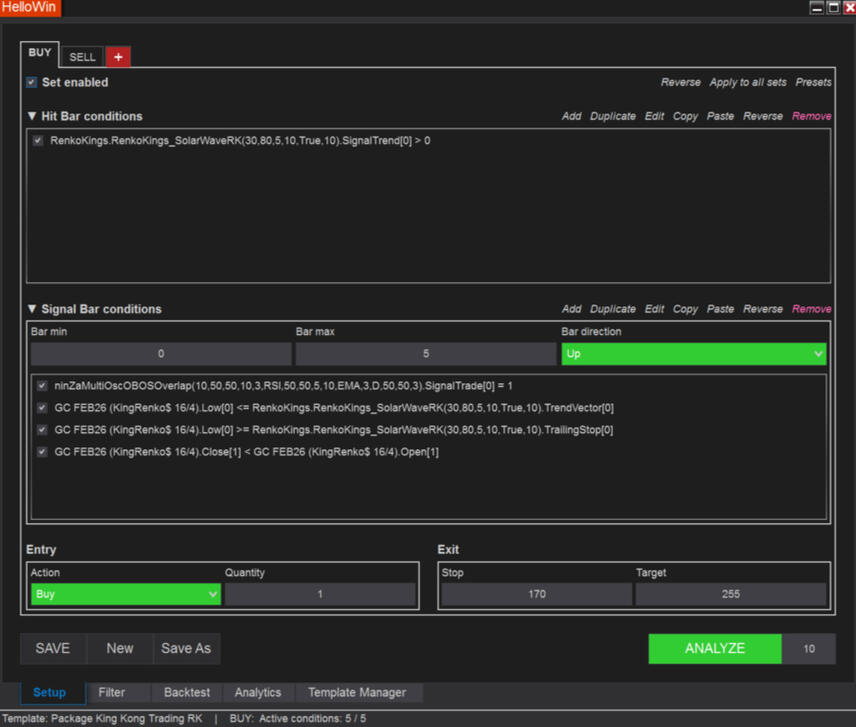
Task: Minimize the HelloWin window
Action: 817,8
